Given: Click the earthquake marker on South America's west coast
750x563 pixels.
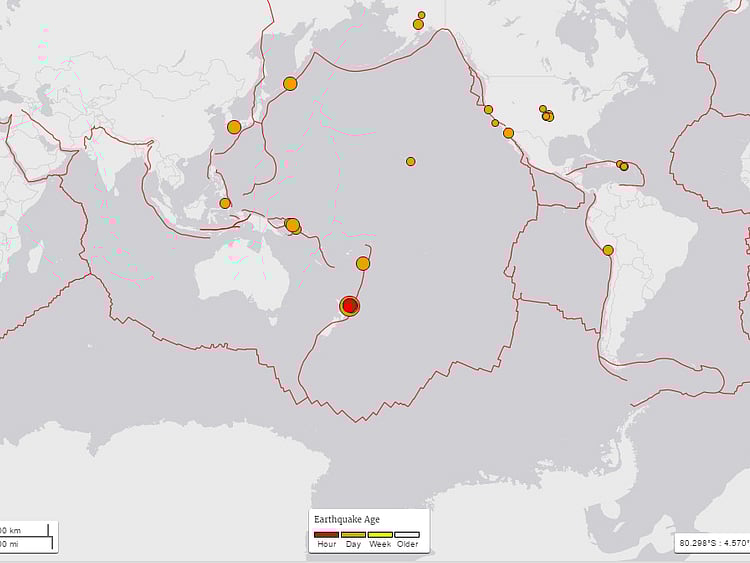Looking at the screenshot, I should tap(608, 250).
